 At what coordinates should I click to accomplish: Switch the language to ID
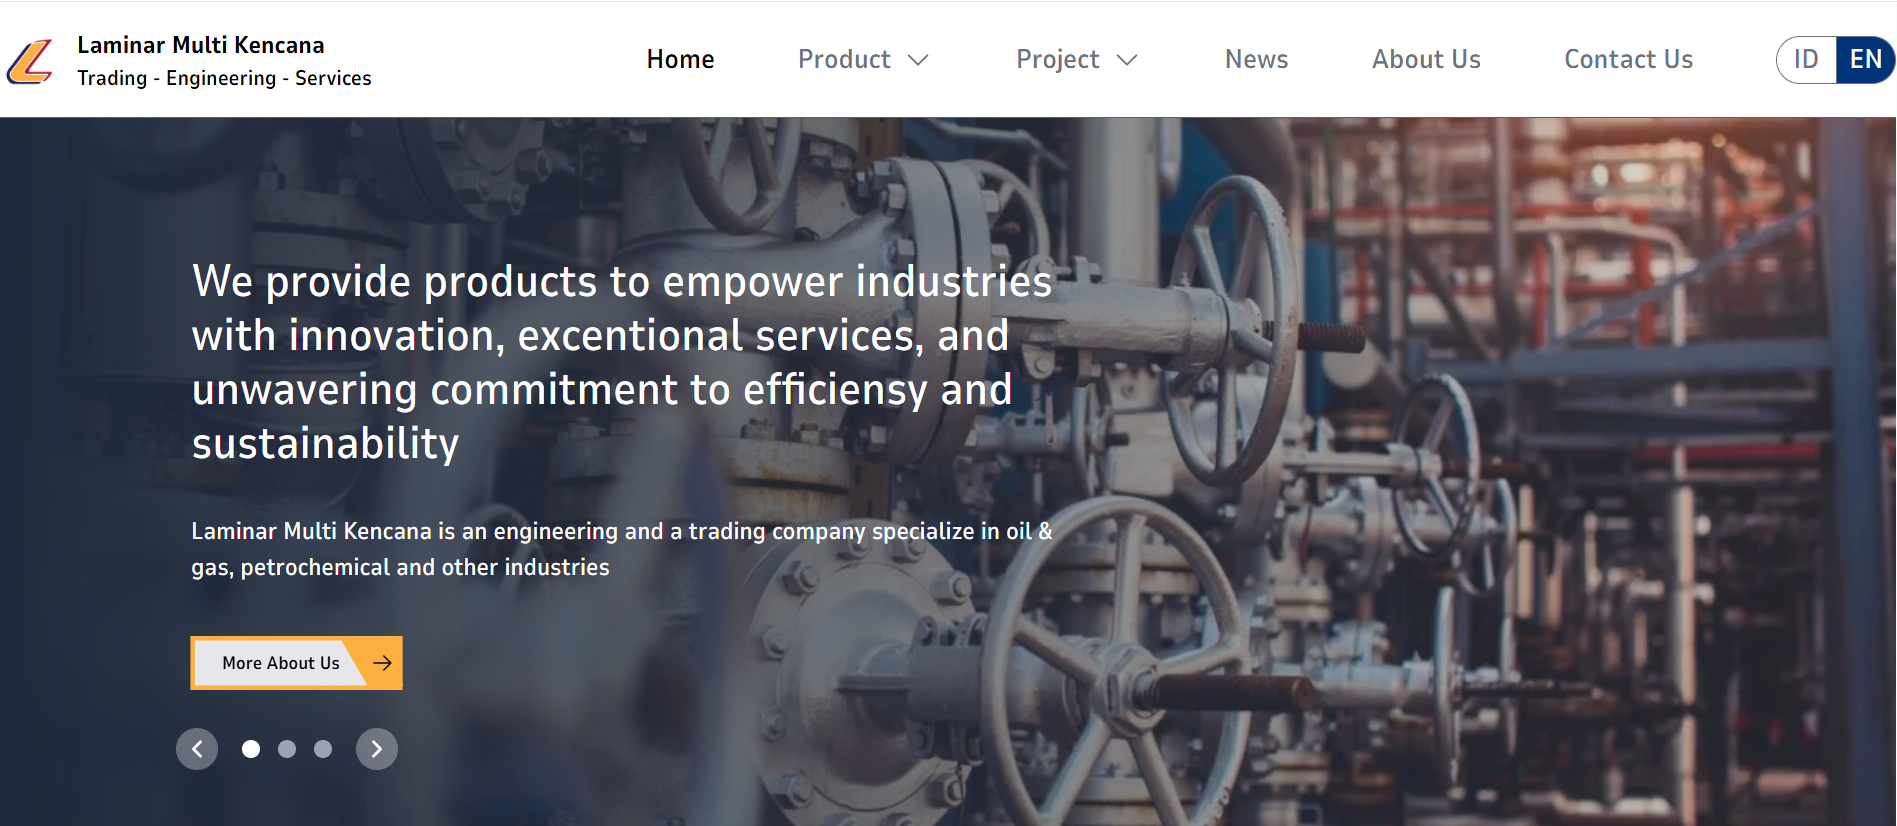coord(1806,60)
